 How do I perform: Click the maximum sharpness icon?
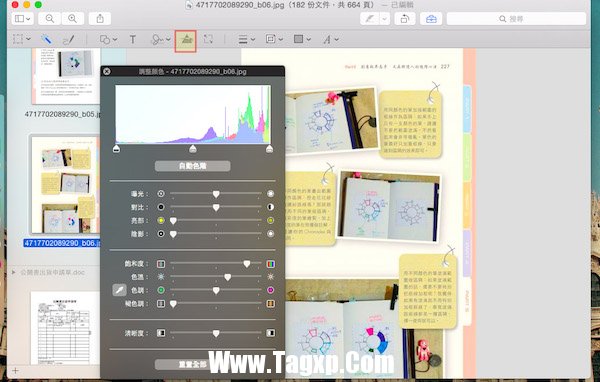coord(271,333)
